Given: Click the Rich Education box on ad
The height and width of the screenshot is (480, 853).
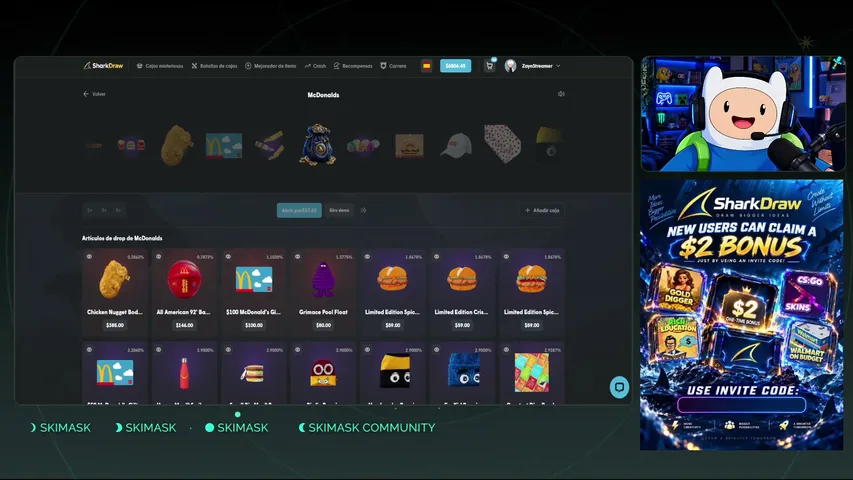Looking at the screenshot, I should [x=675, y=339].
